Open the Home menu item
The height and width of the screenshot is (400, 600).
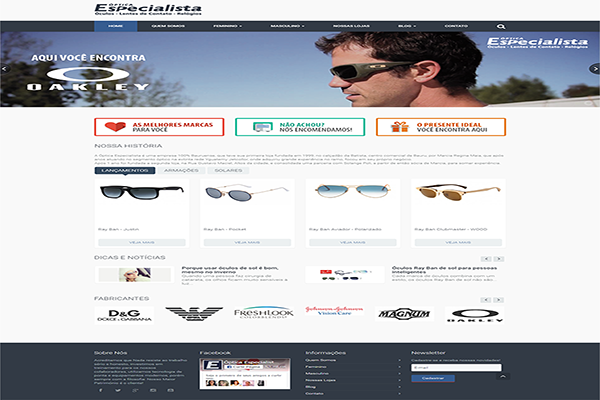click(116, 26)
